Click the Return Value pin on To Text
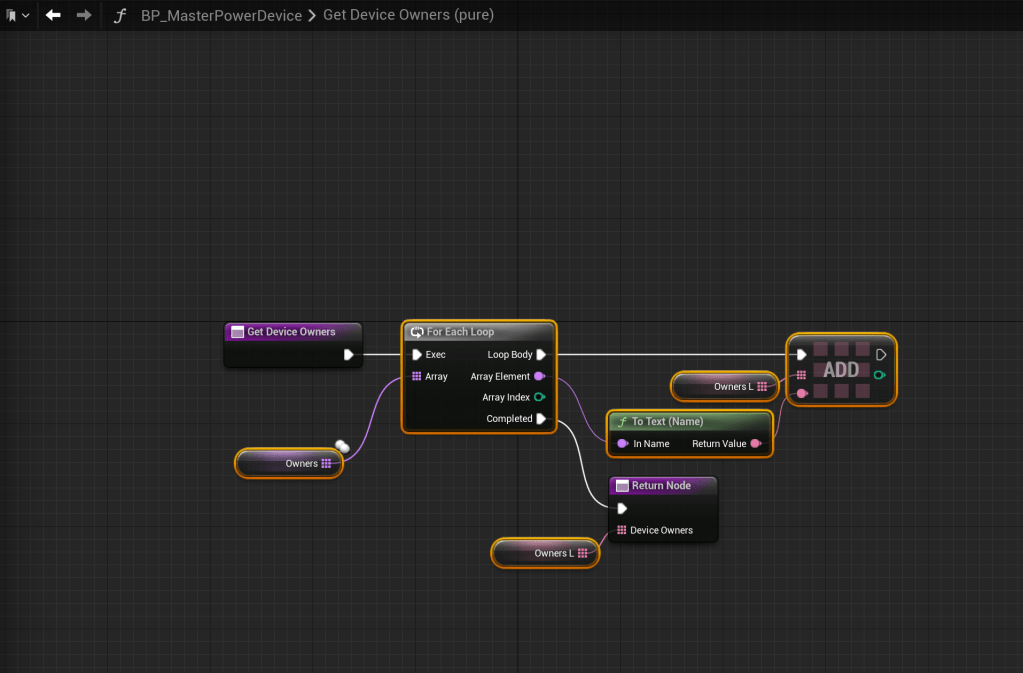This screenshot has height=673, width=1023. (755, 444)
